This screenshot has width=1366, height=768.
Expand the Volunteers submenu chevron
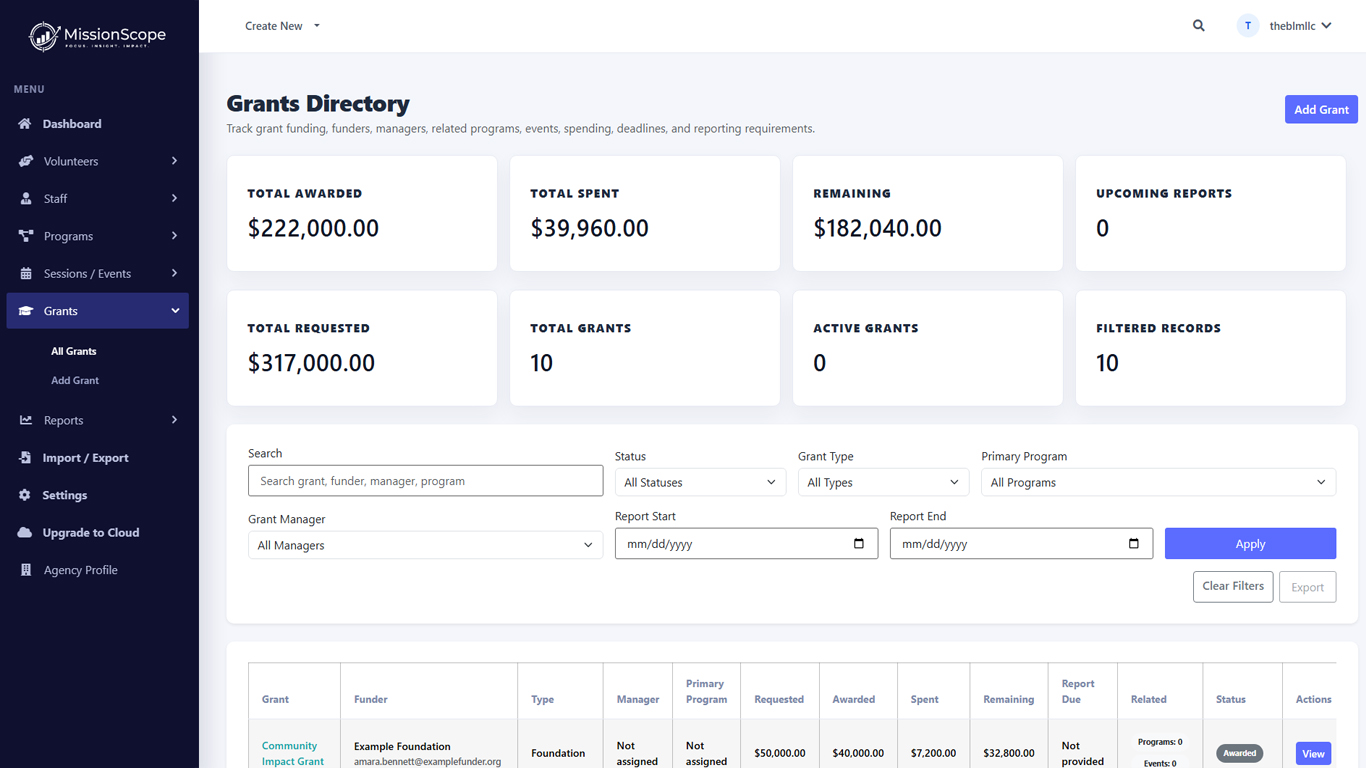click(x=174, y=161)
